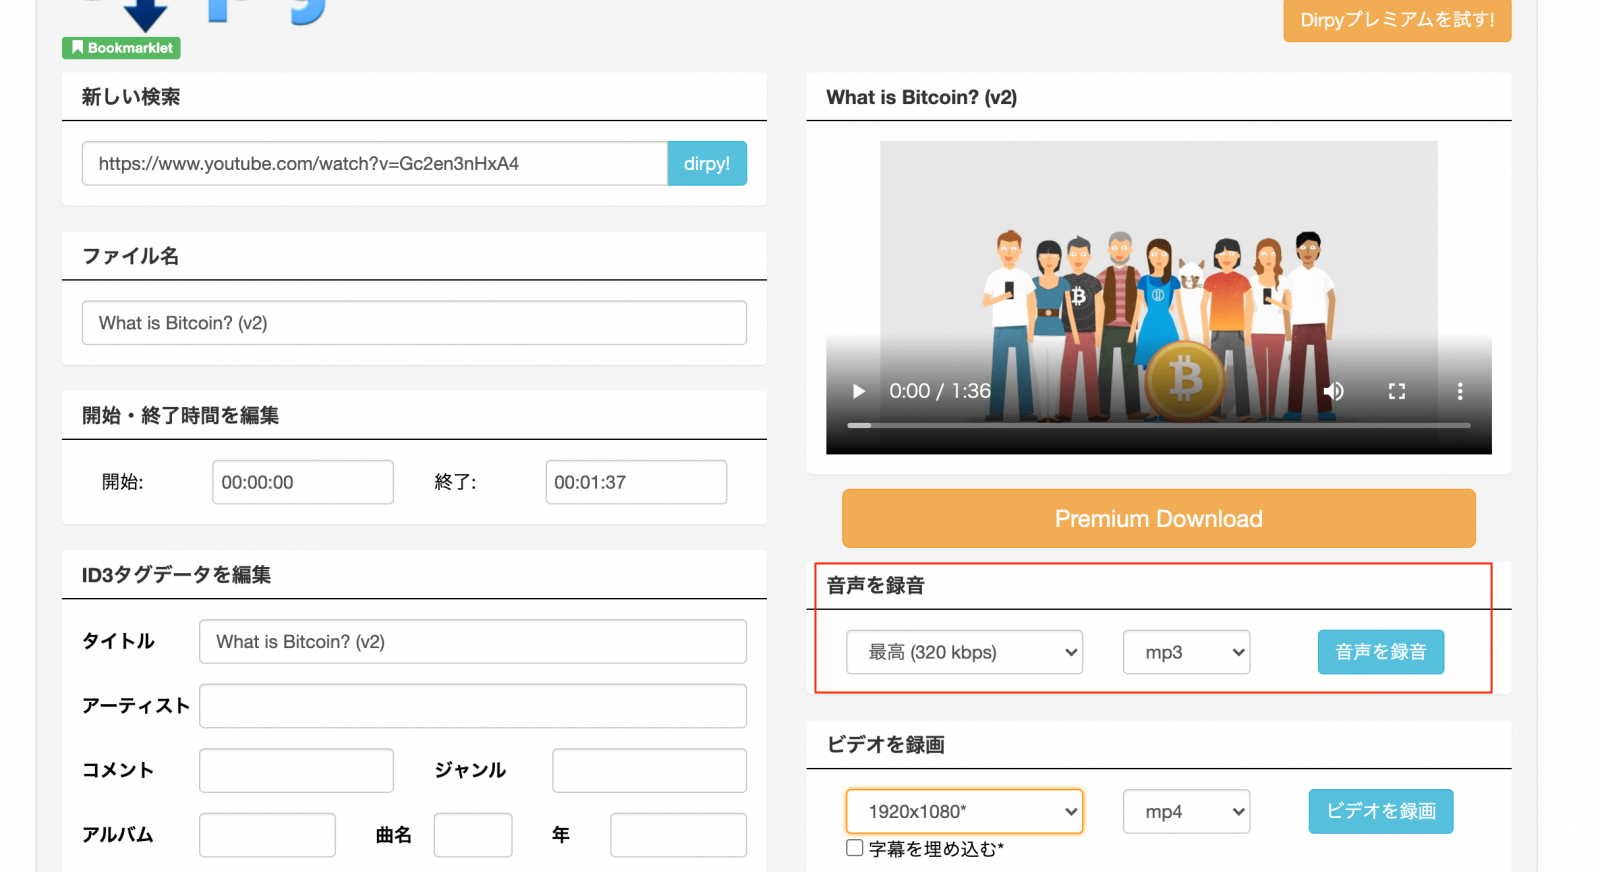Open the mp3 audio format dropdown
The height and width of the screenshot is (872, 1600).
[1186, 652]
